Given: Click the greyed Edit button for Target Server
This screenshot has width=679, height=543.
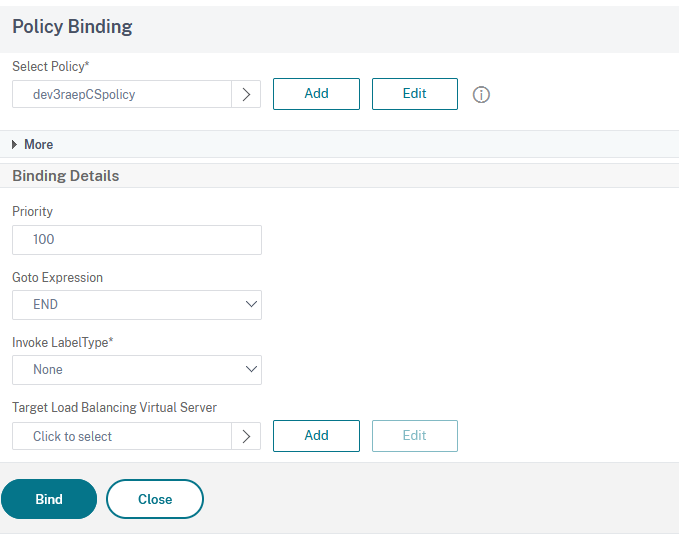Looking at the screenshot, I should point(414,436).
